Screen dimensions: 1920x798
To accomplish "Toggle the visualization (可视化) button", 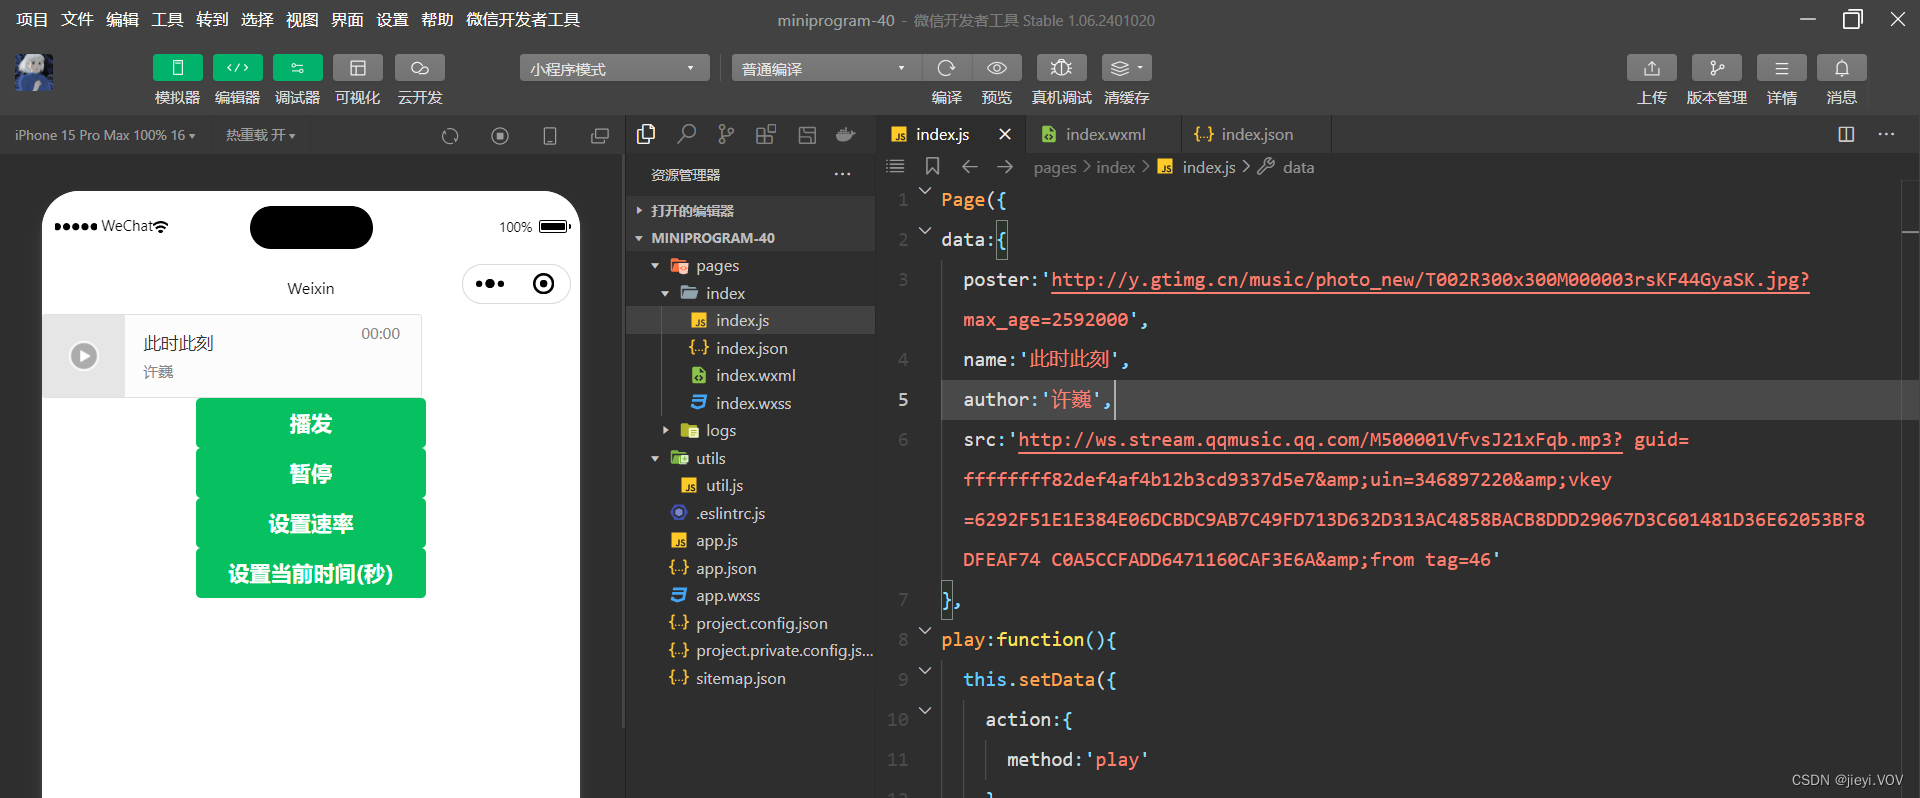I will click(358, 68).
